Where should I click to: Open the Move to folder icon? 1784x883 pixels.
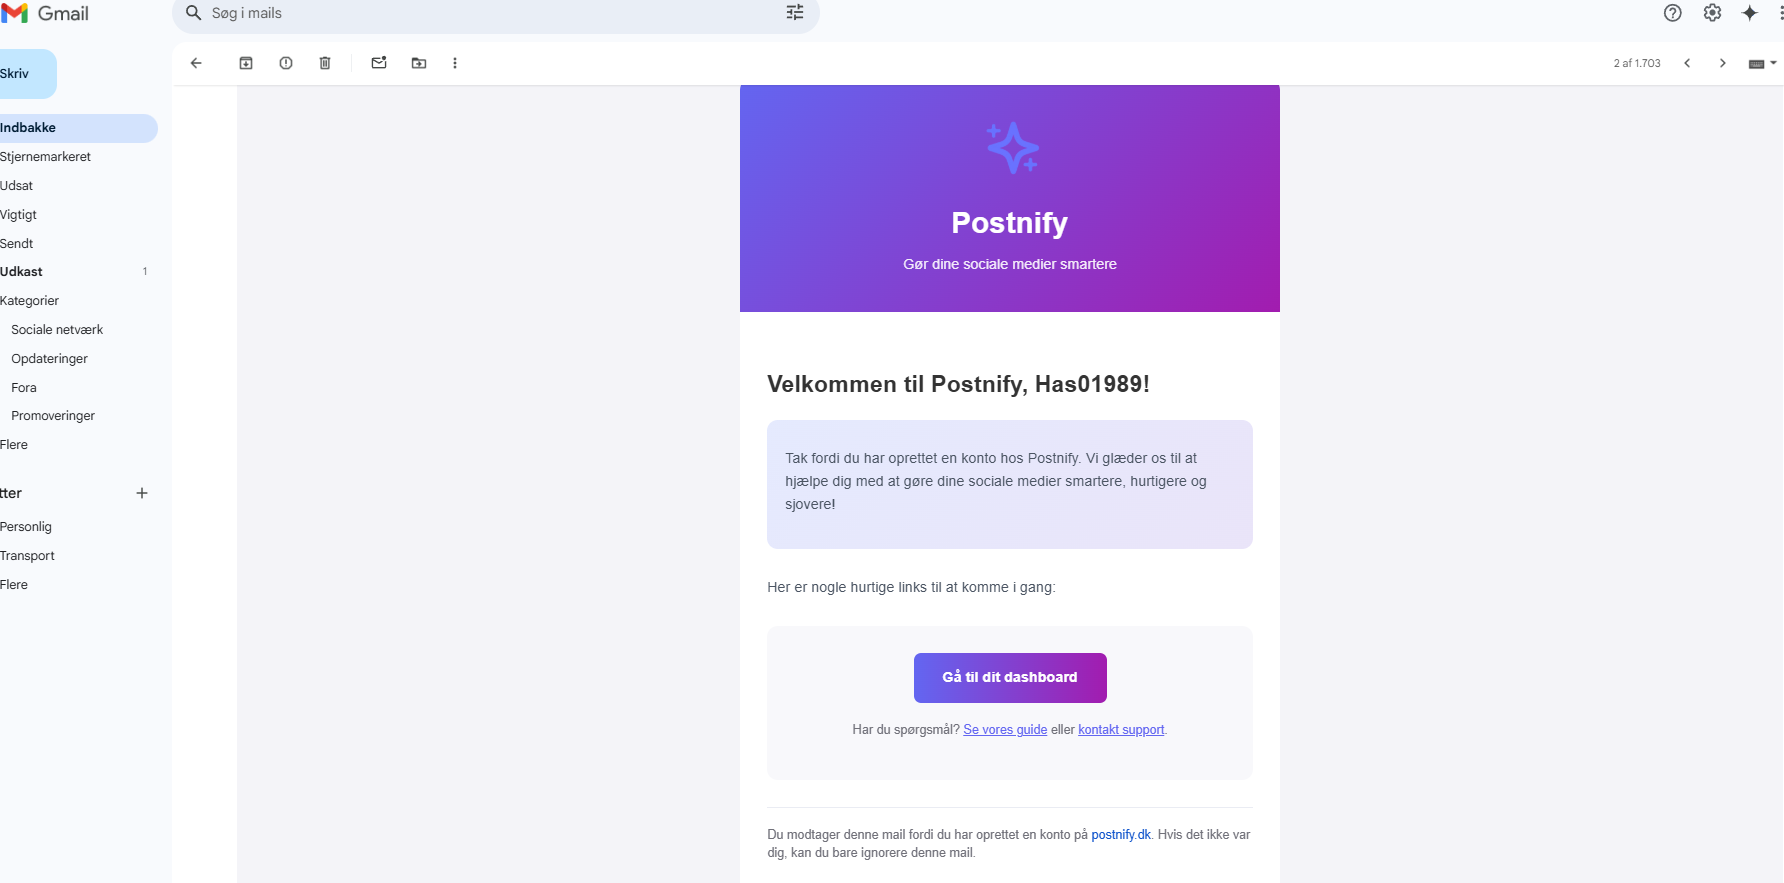[419, 63]
